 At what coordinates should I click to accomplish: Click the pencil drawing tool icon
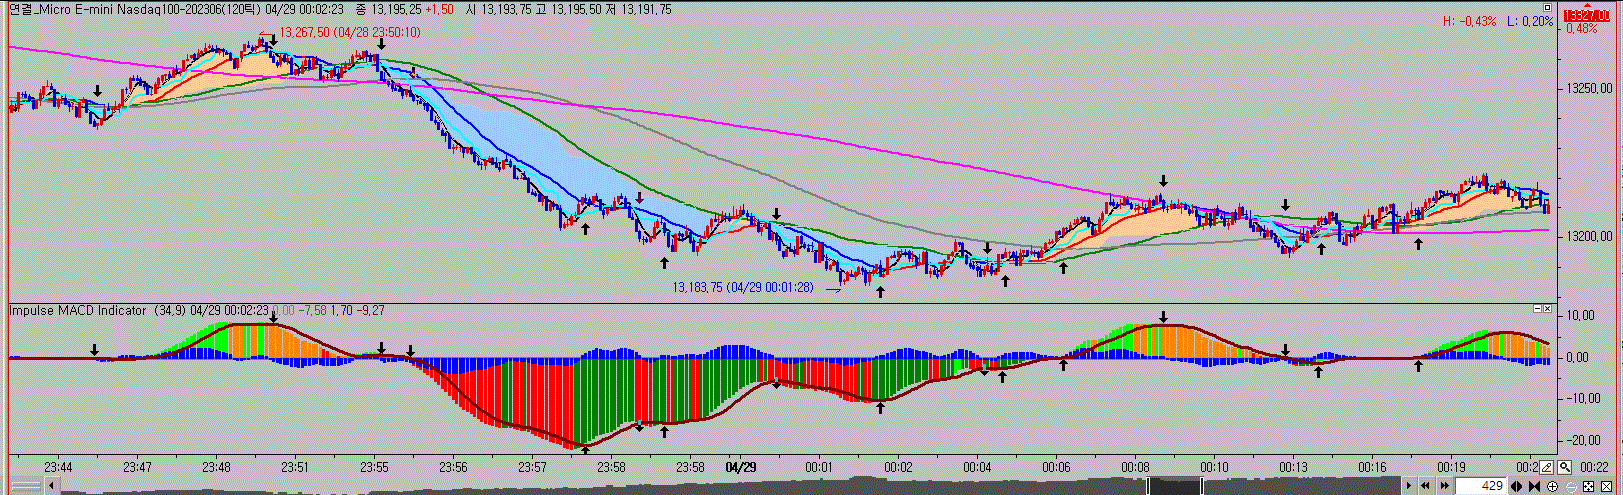pyautogui.click(x=1546, y=467)
